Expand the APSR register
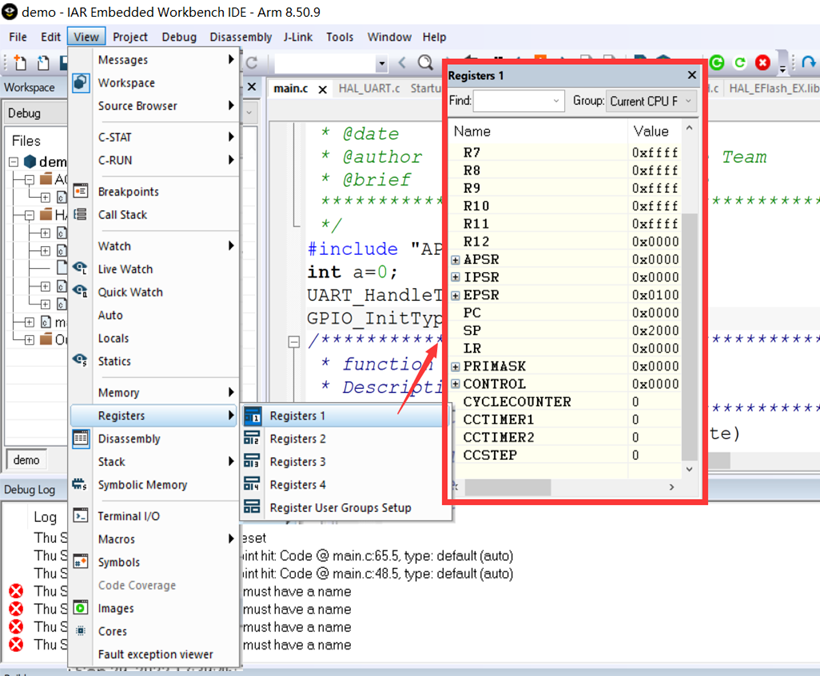820x676 pixels. [456, 260]
